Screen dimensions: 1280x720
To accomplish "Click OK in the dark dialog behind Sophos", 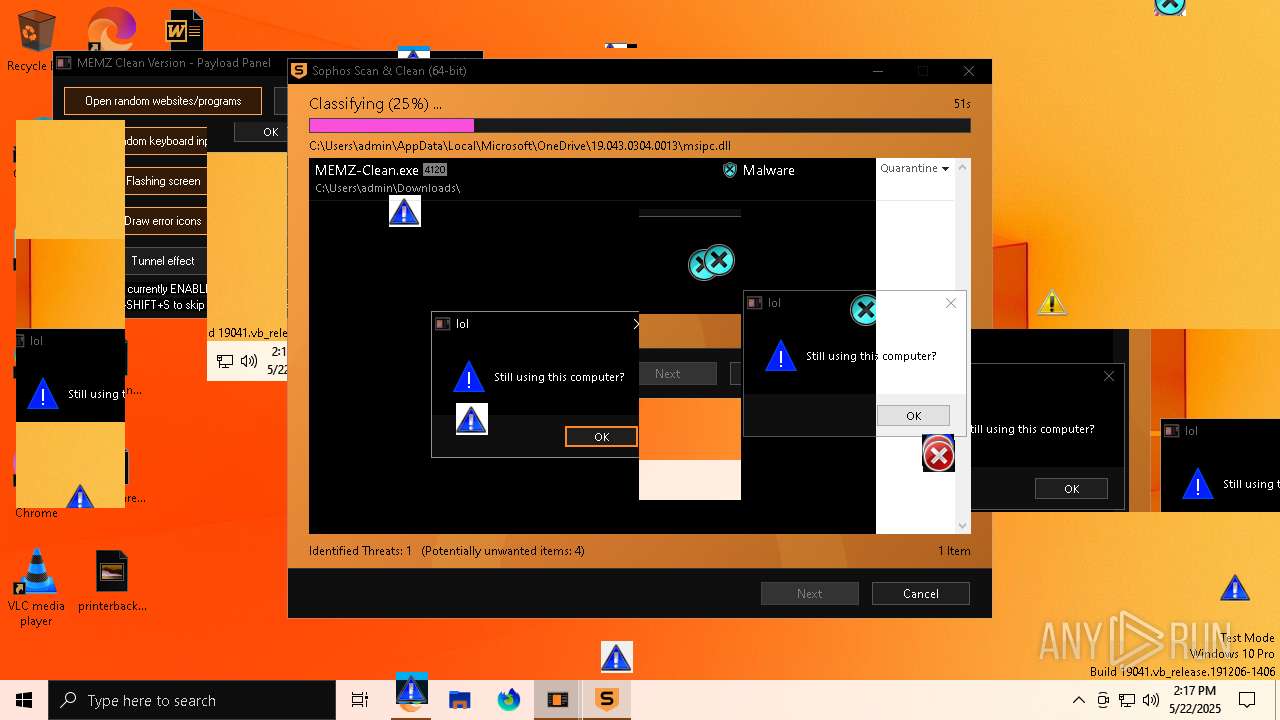I will 1071,488.
